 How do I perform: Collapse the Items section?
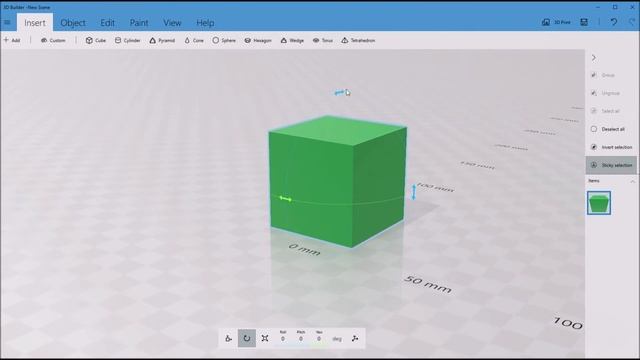click(633, 181)
